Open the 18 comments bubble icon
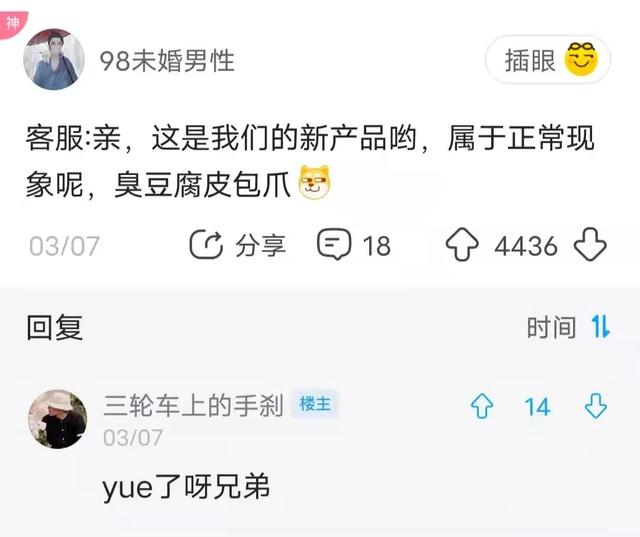640x537 pixels. click(334, 244)
